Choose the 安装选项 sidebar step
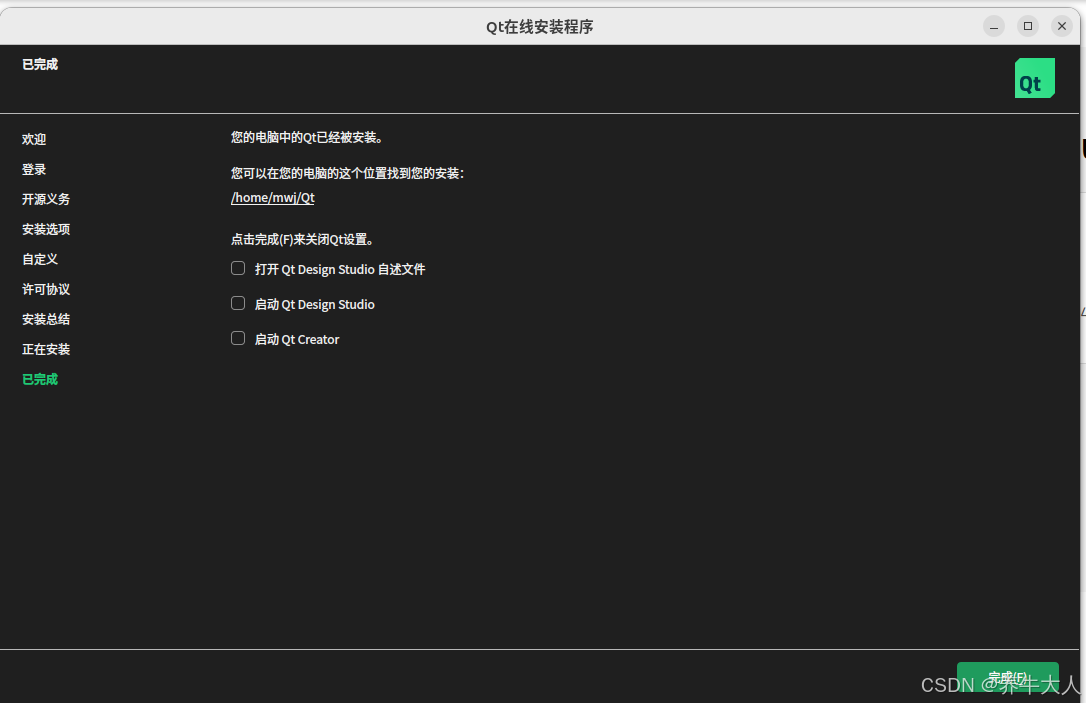Screen dimensions: 1086x703 tap(46, 229)
